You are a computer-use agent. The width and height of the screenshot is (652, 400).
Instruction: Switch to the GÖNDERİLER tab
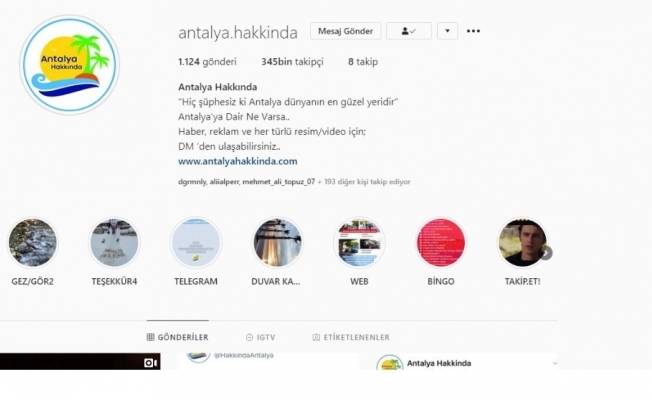[x=178, y=337]
